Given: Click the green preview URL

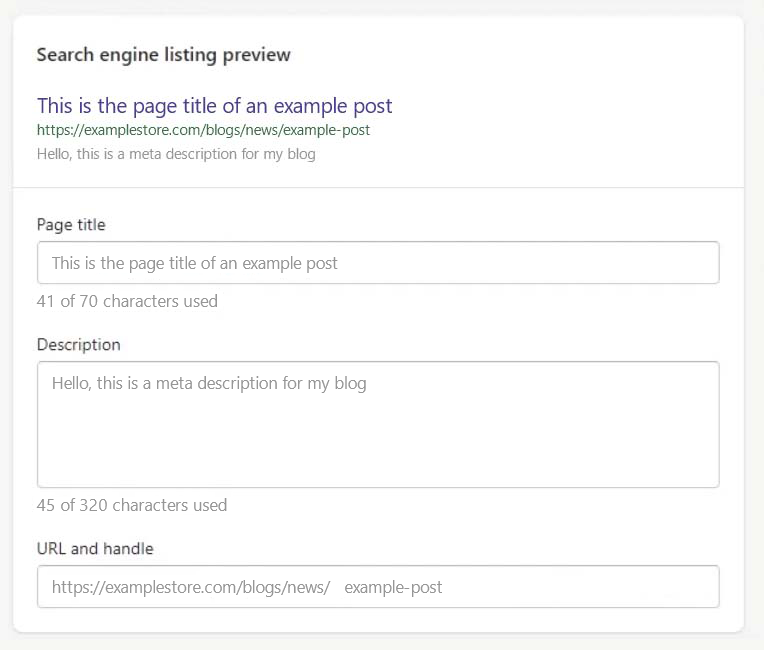Looking at the screenshot, I should coord(203,130).
